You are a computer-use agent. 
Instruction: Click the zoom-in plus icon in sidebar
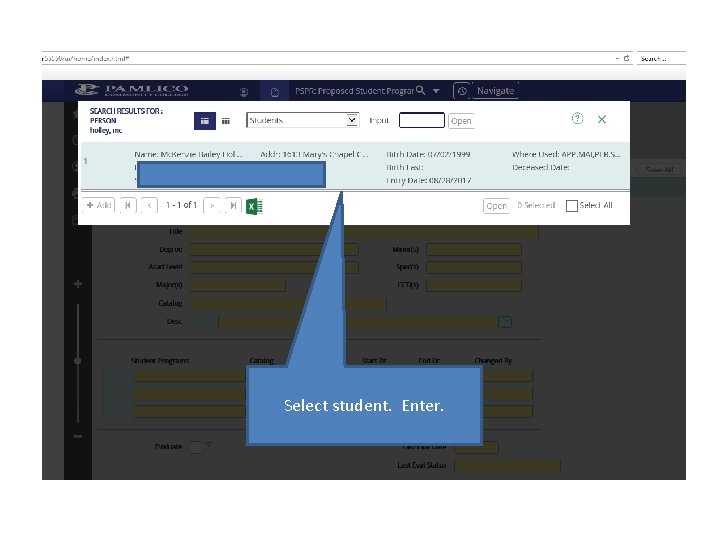pyautogui.click(x=78, y=284)
